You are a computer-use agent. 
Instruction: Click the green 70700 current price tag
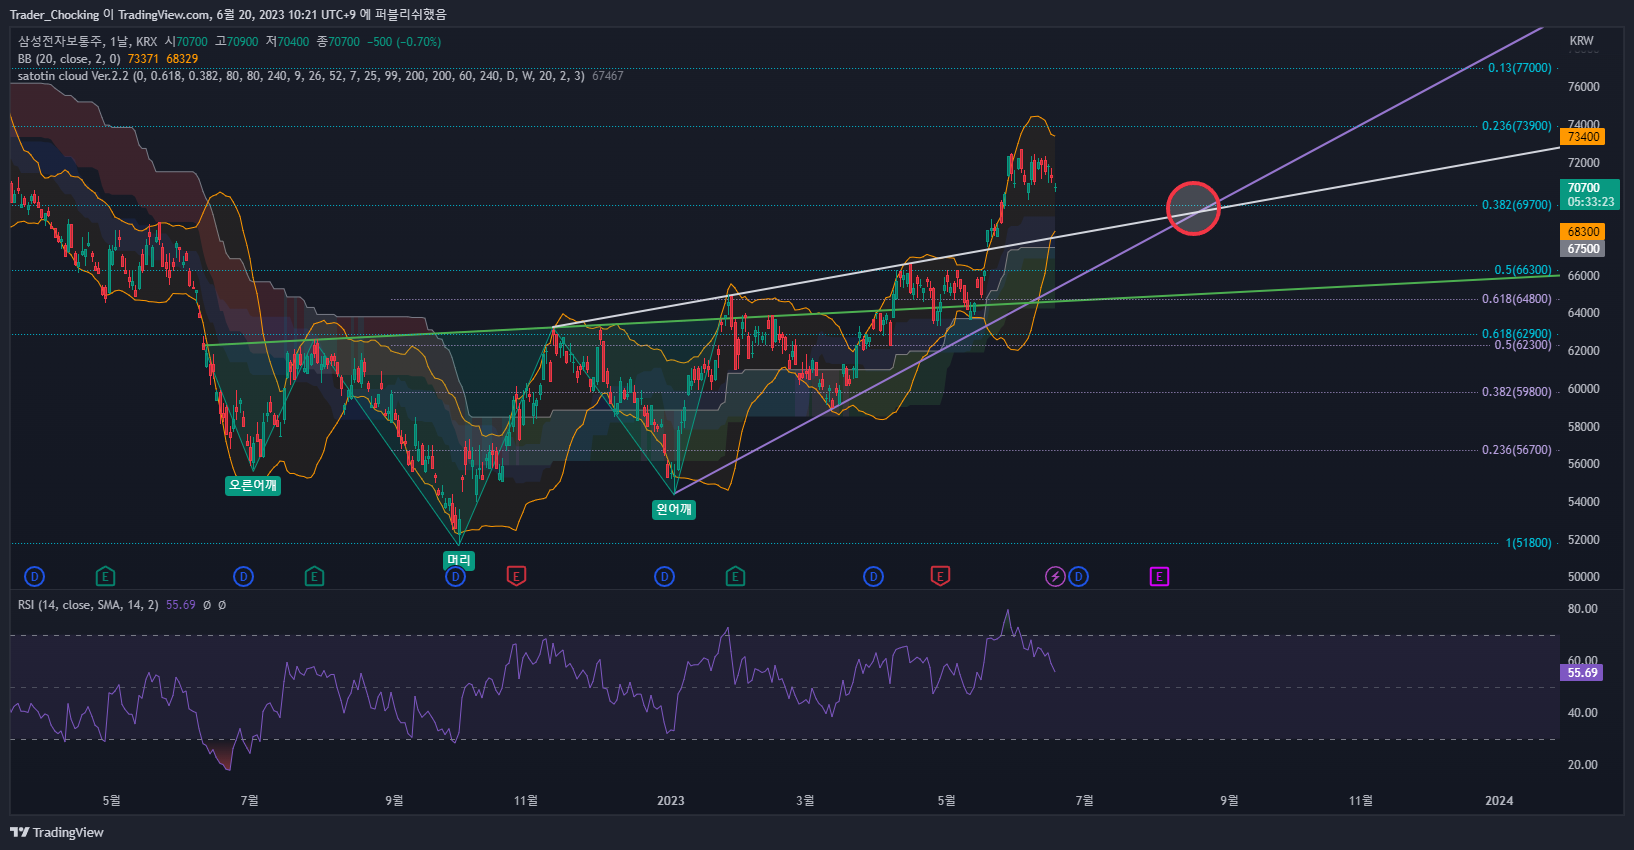pyautogui.click(x=1590, y=195)
